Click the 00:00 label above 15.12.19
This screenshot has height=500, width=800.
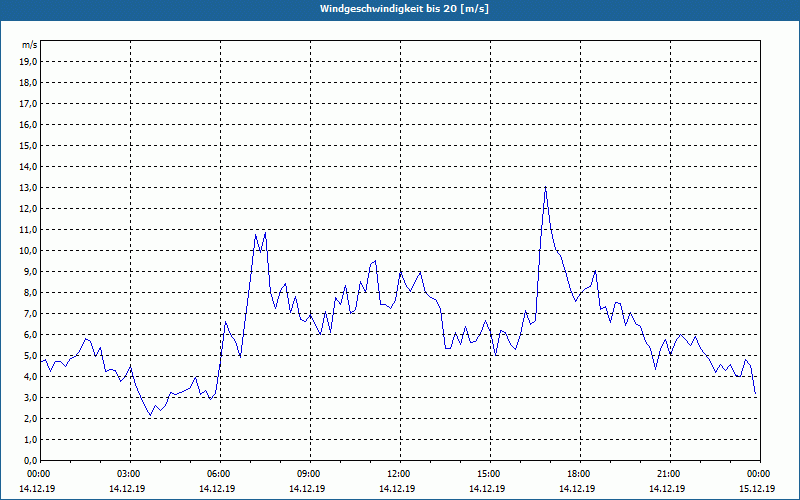[757, 474]
